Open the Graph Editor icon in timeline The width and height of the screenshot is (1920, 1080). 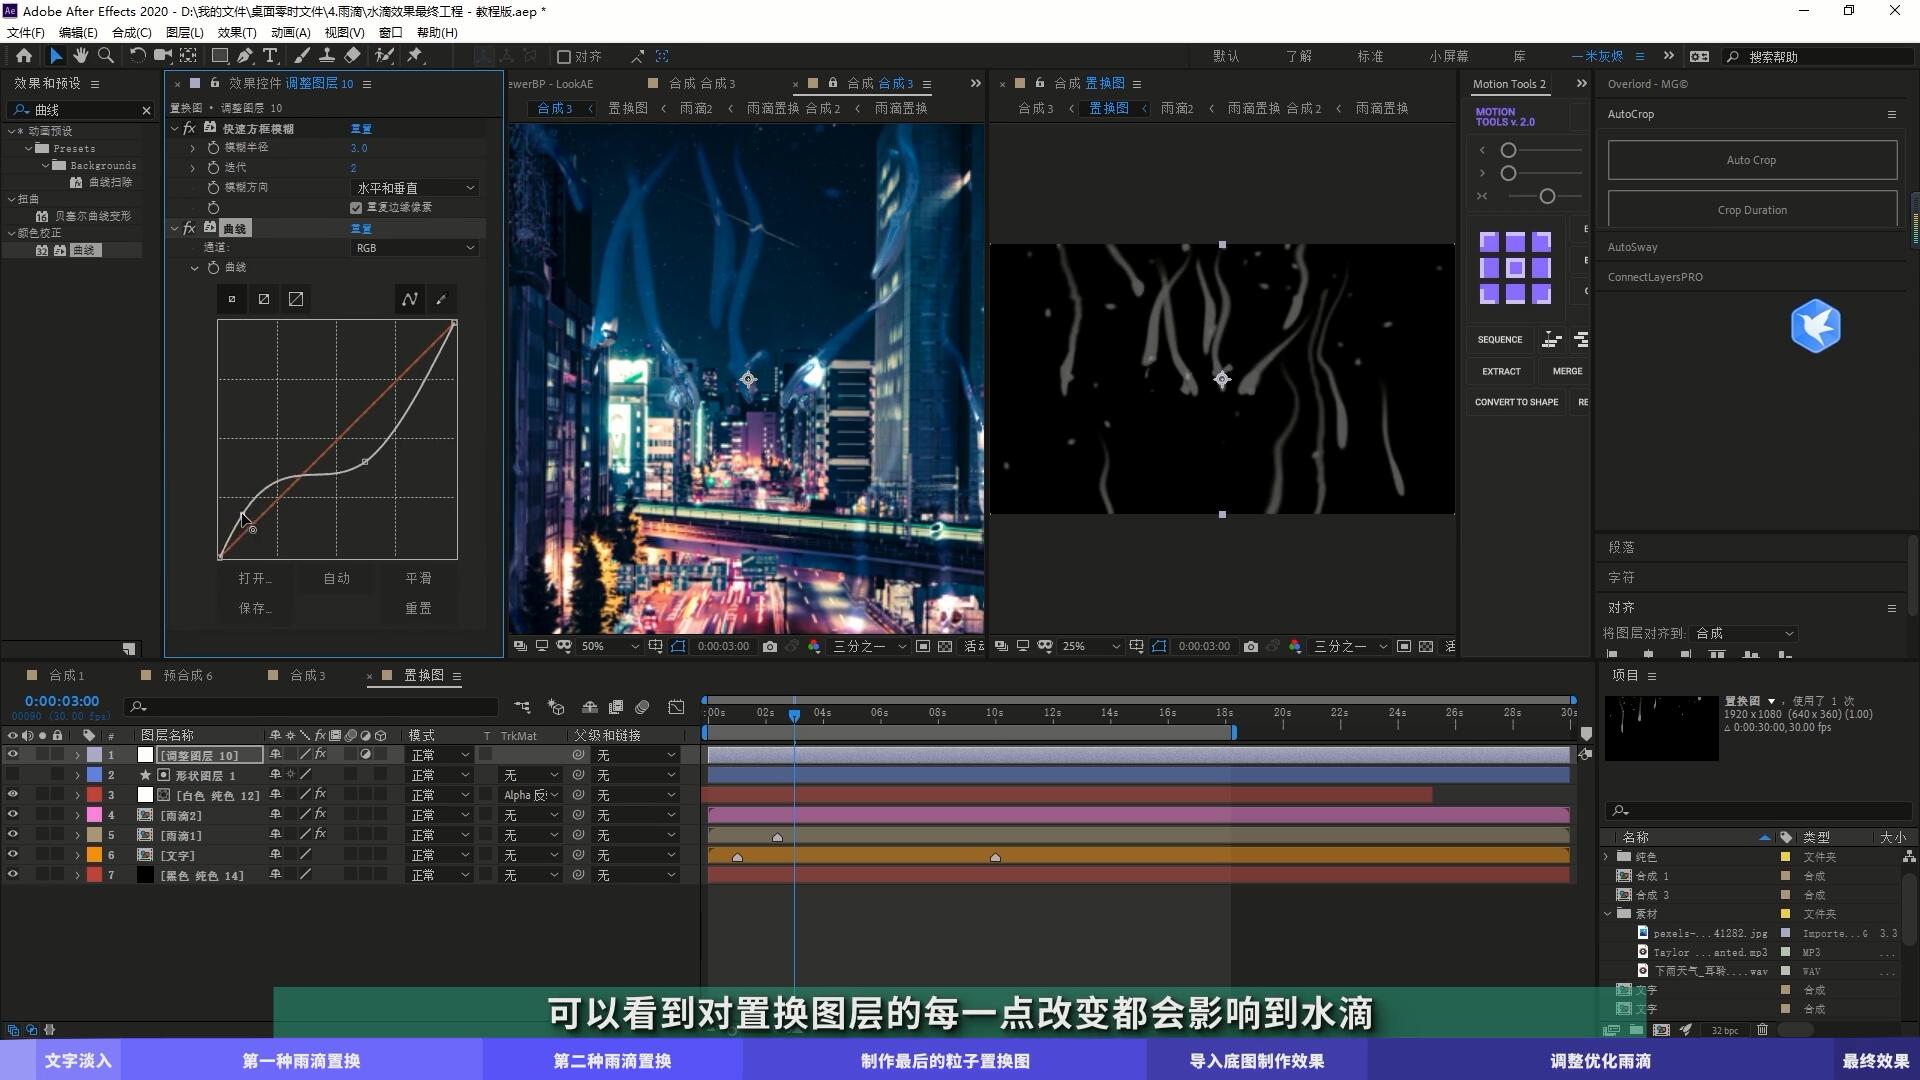[x=676, y=708]
